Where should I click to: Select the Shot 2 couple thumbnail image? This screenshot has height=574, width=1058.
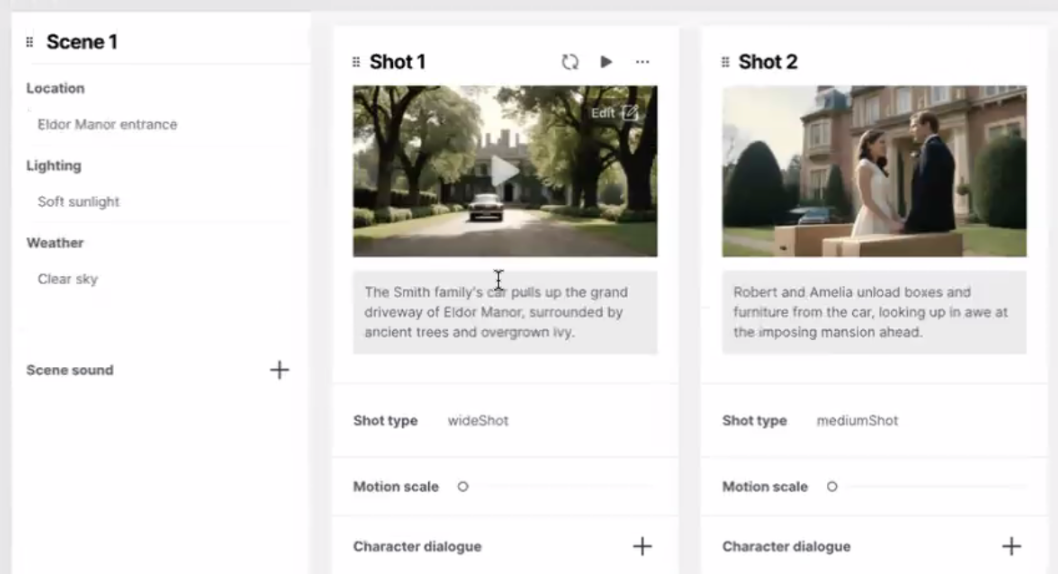tap(874, 171)
